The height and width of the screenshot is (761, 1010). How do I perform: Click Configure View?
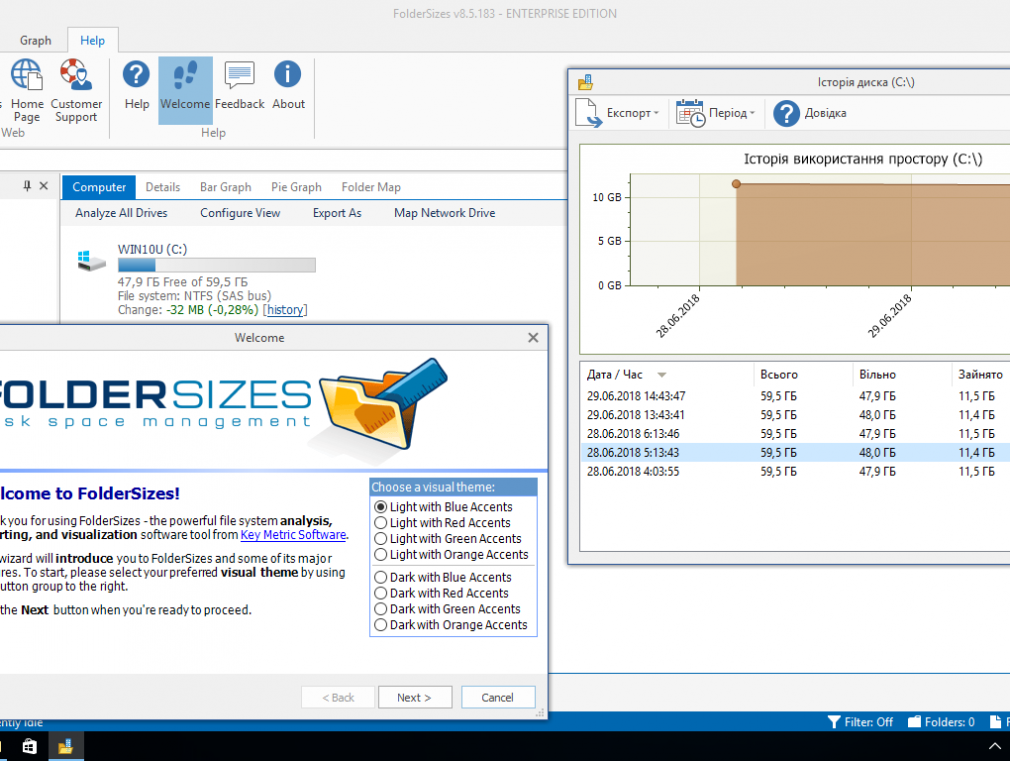point(240,213)
